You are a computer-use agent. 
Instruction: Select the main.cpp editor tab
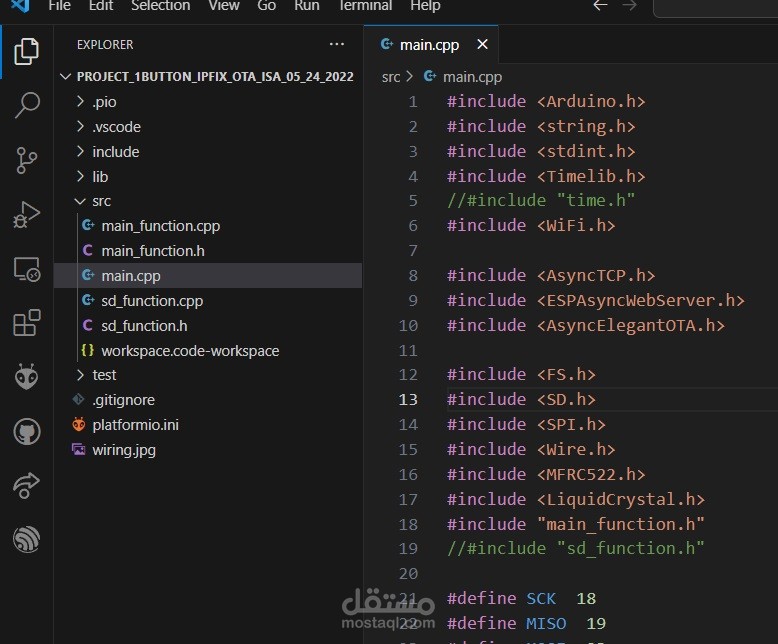pos(430,45)
